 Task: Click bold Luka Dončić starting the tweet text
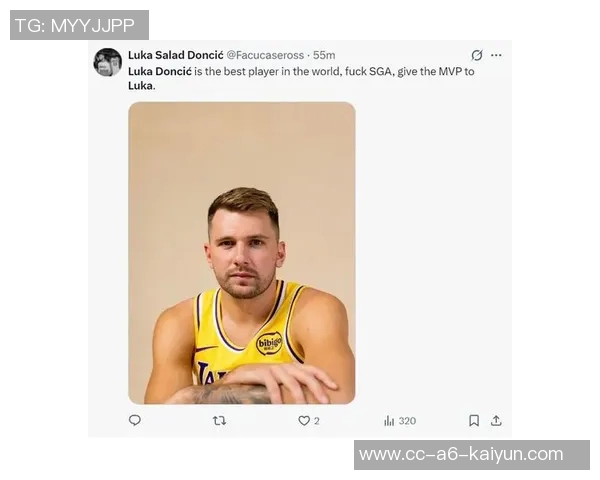(x=161, y=71)
